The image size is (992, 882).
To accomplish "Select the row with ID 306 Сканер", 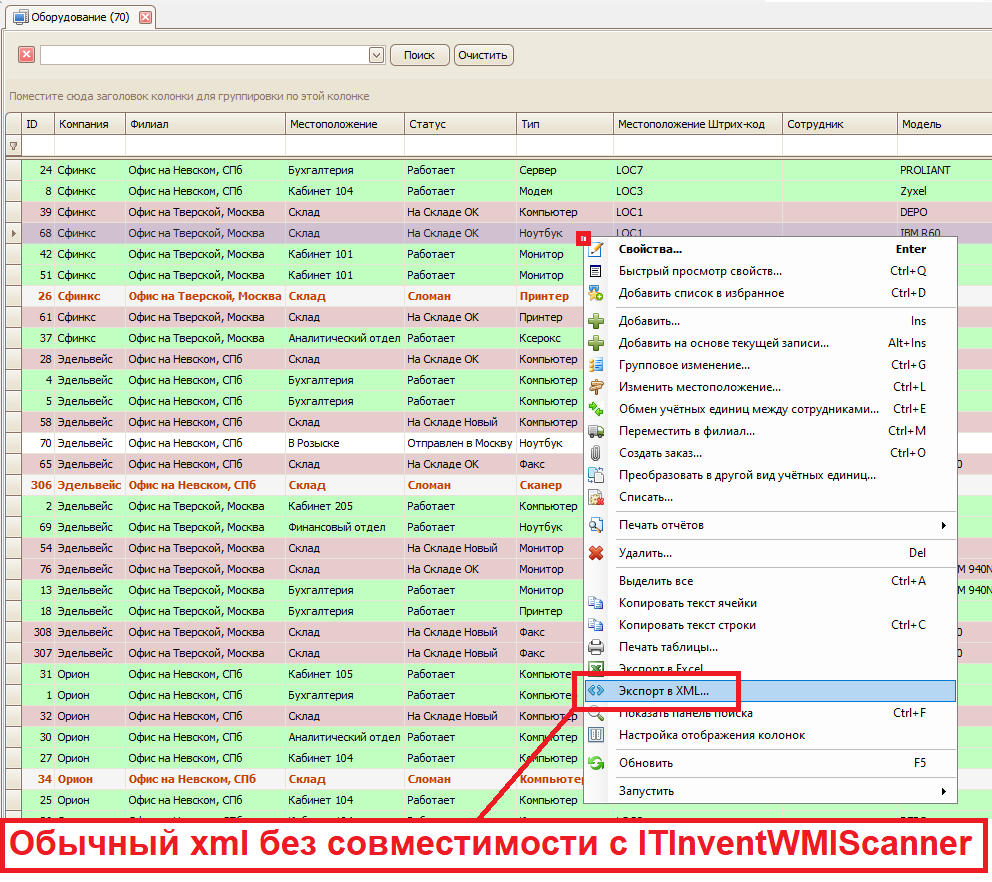I will coord(301,485).
